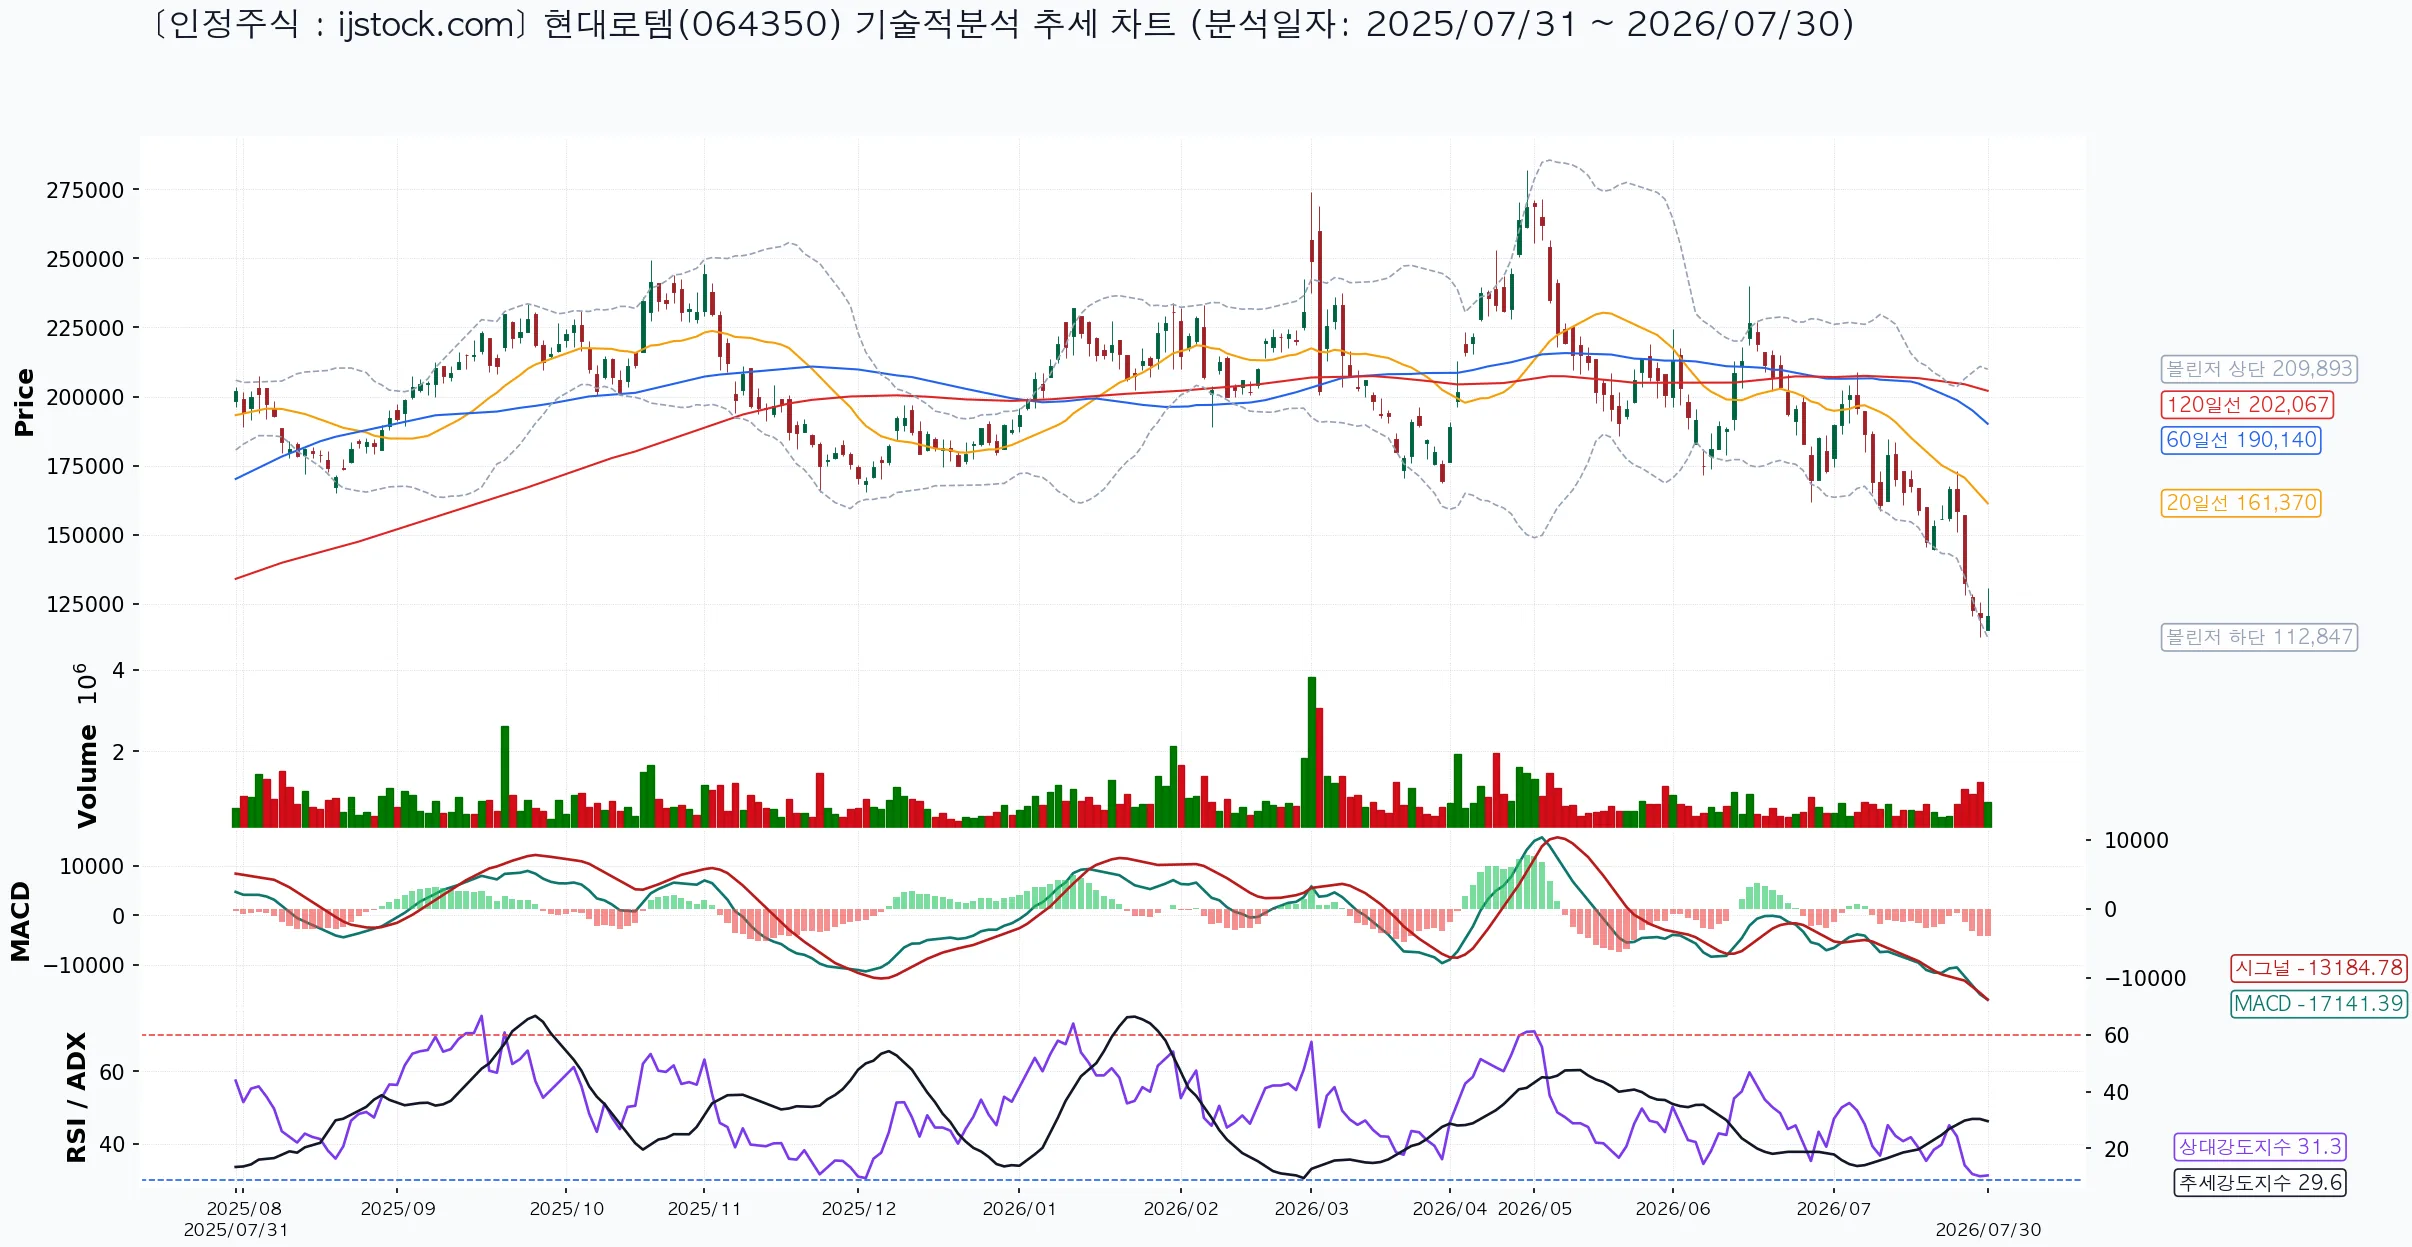Click the 2025/10 date axis label
This screenshot has width=2412, height=1247.
[x=567, y=1209]
